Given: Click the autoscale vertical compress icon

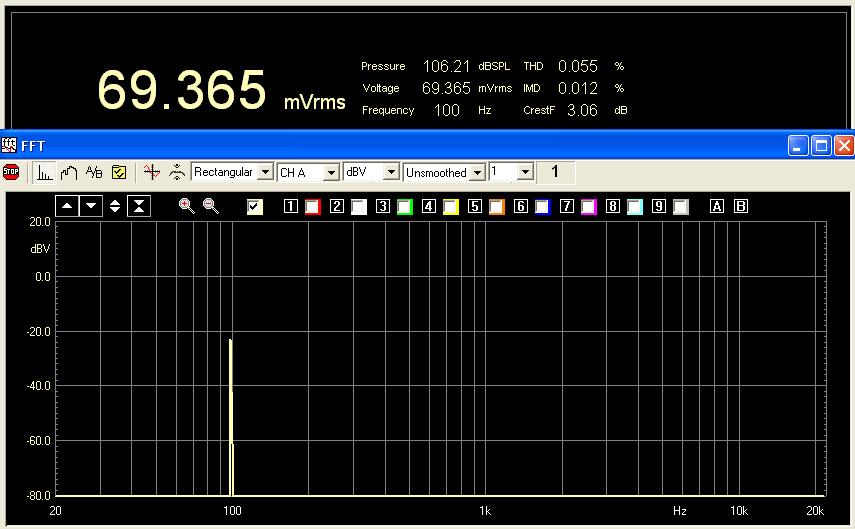Looking at the screenshot, I should pos(139,206).
